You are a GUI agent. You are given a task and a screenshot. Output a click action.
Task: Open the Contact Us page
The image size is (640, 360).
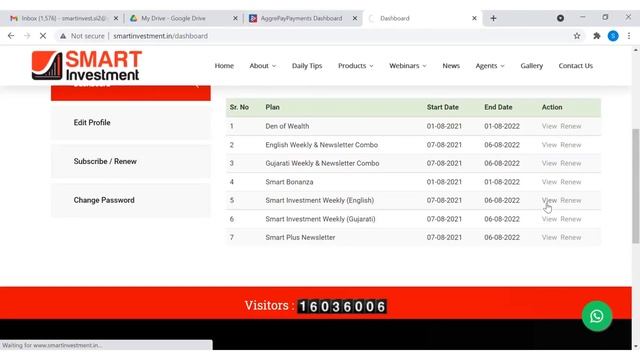click(576, 66)
